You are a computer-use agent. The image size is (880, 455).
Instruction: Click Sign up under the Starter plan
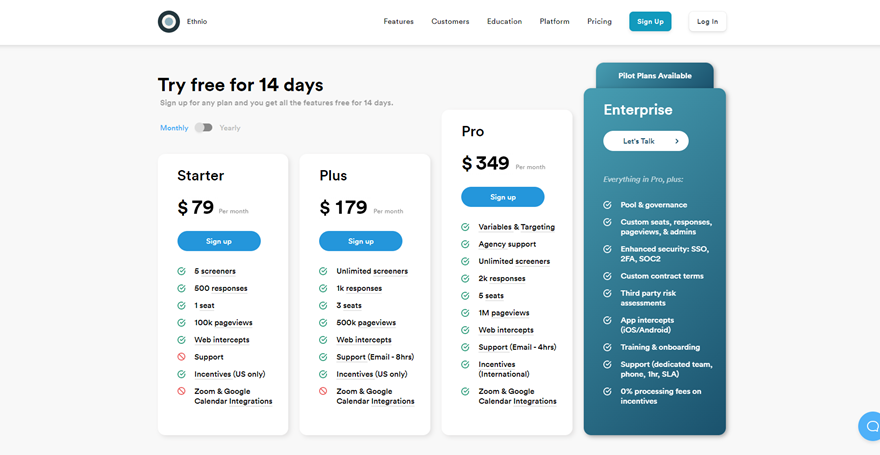pos(219,241)
